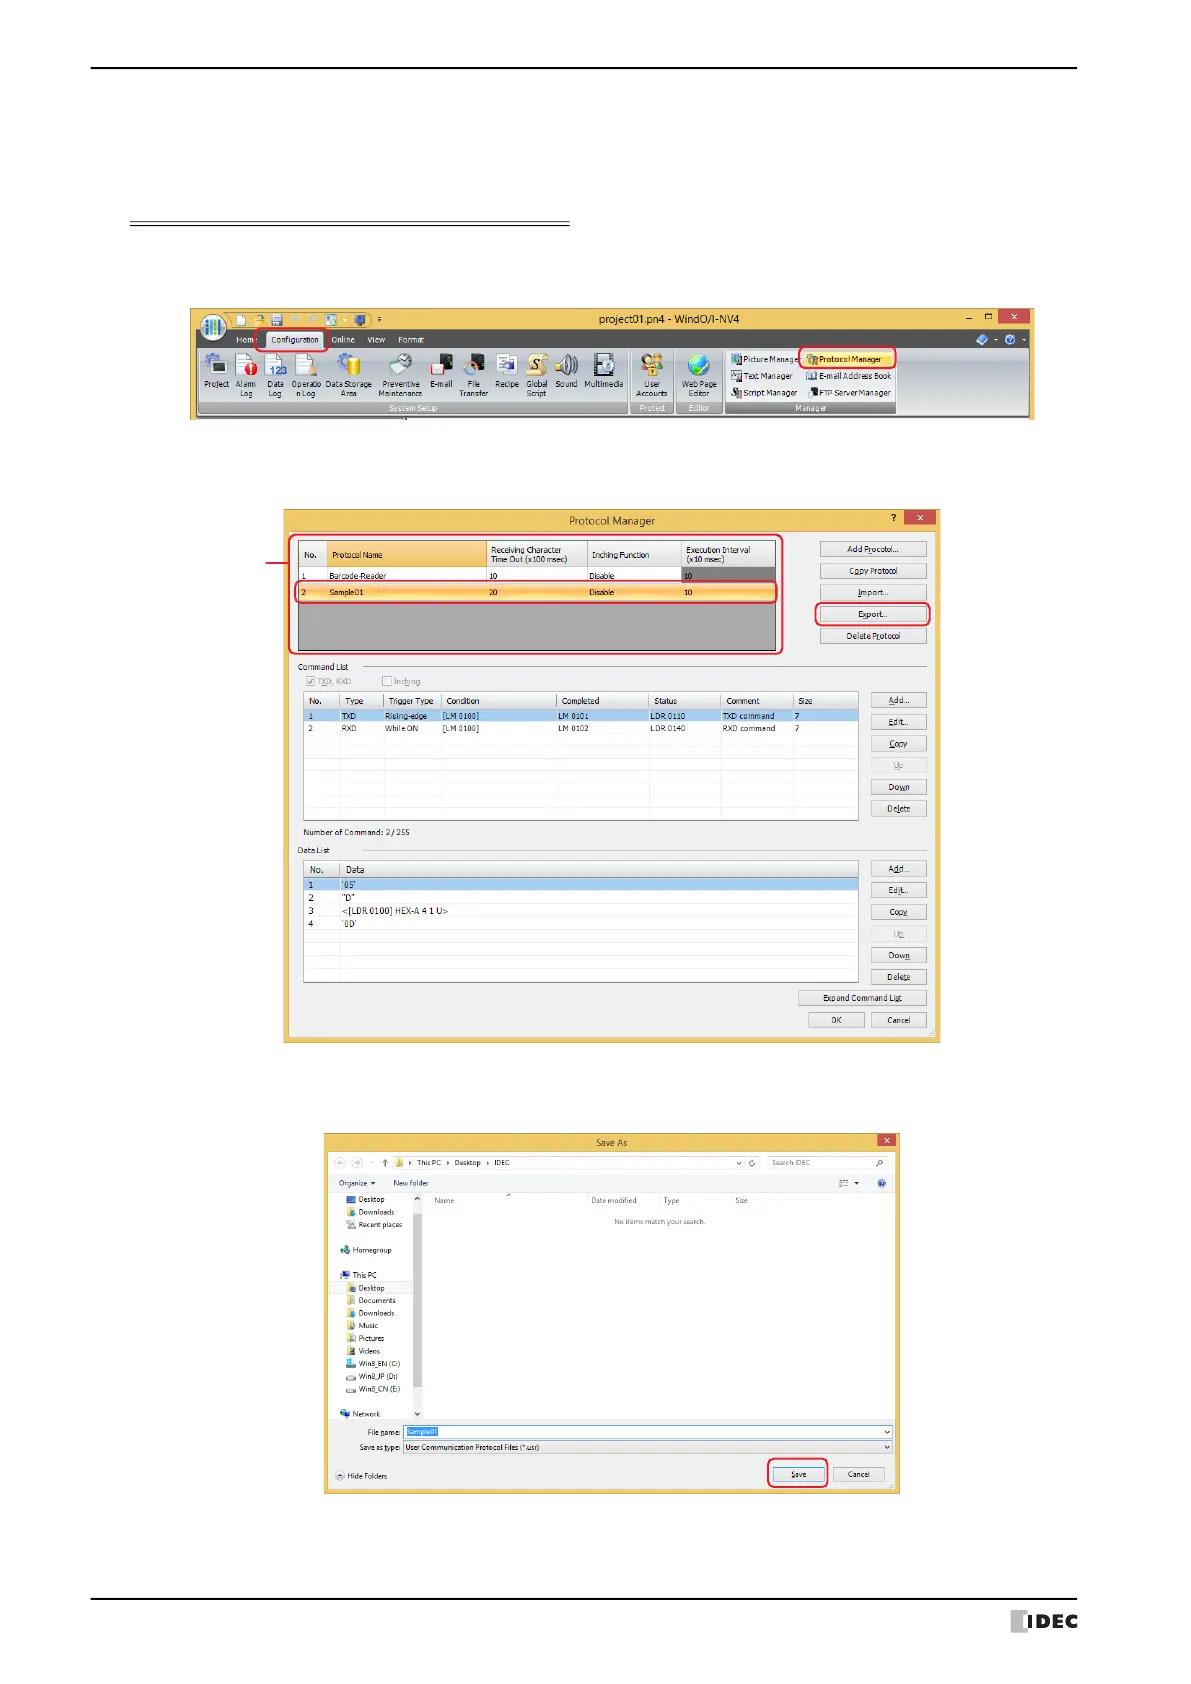
Task: Click the Protocol Name column header
Action: 407,554
